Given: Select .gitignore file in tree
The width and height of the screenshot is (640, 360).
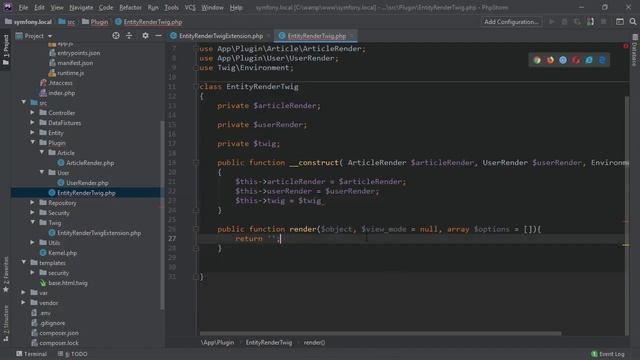Looking at the screenshot, I should coord(52,322).
